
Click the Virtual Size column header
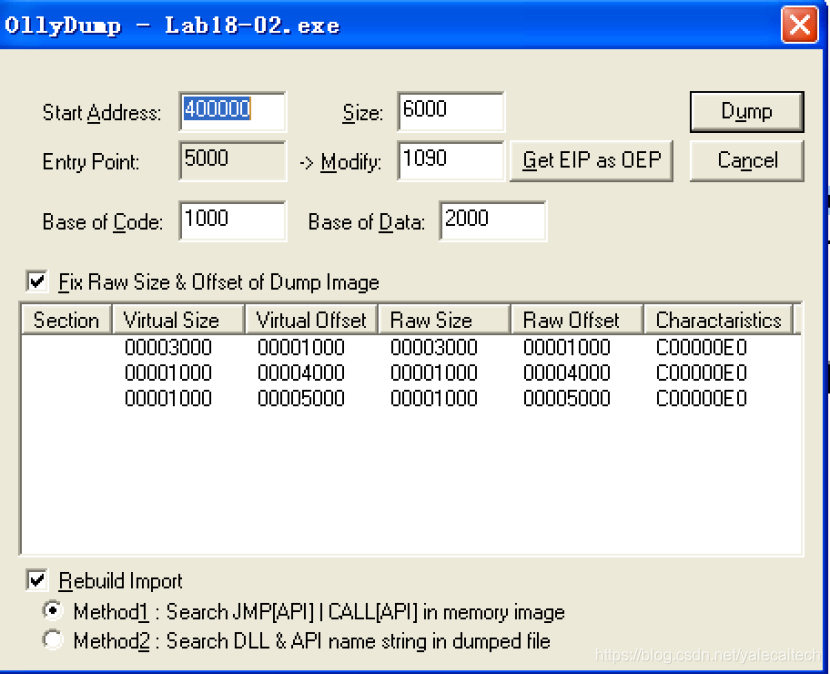178,319
